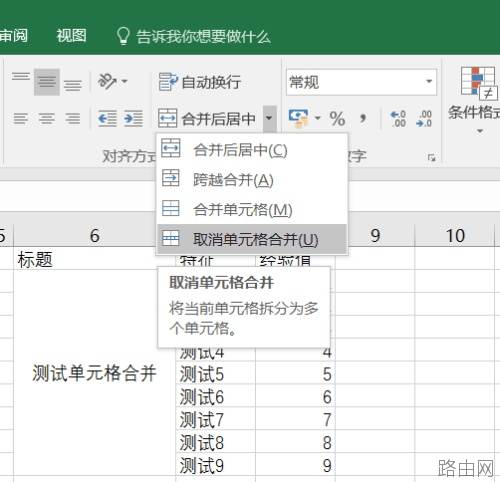Image resolution: width=500 pixels, height=482 pixels.
Task: Select 跨越合并(A) menu item
Action: coord(252,180)
